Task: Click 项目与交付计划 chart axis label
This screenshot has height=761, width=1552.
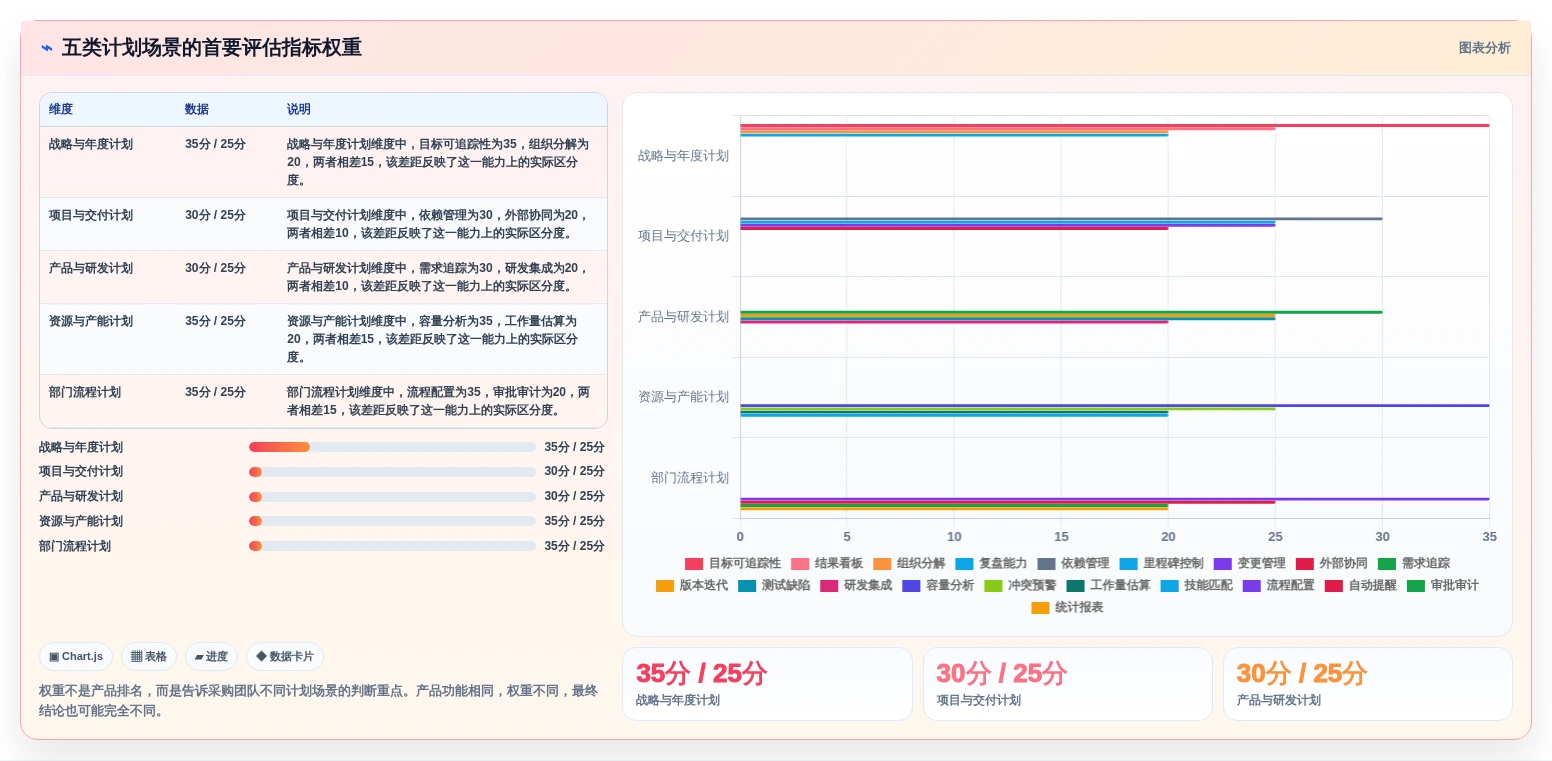Action: (x=683, y=236)
